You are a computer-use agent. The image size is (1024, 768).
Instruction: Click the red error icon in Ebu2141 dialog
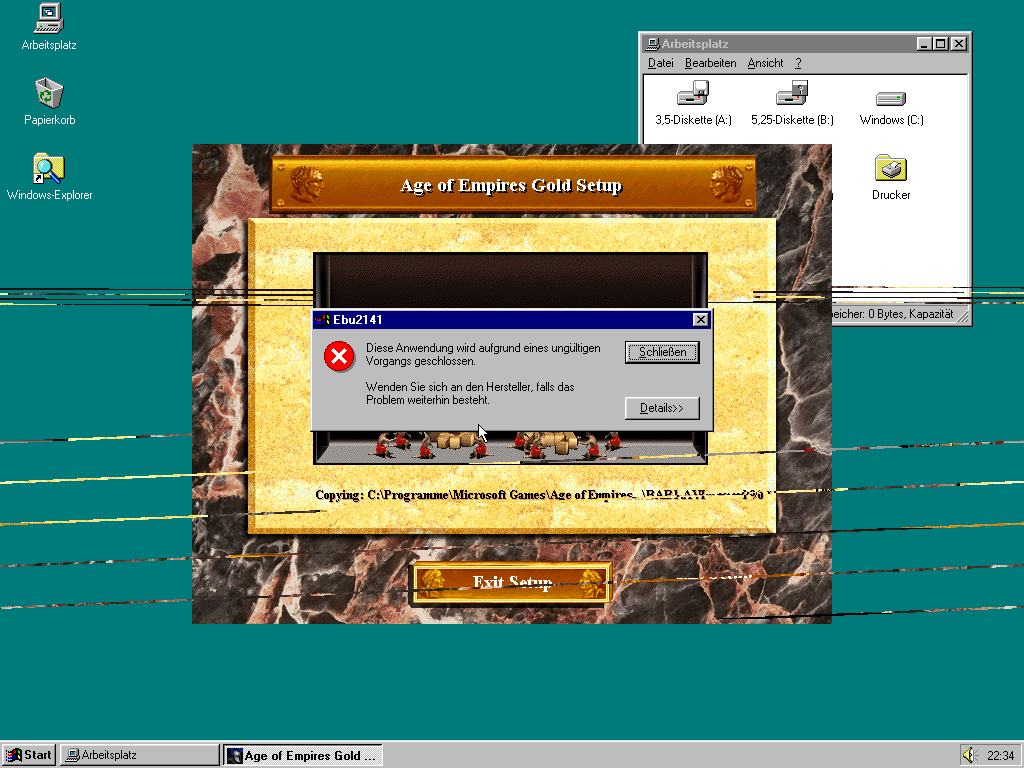click(340, 356)
